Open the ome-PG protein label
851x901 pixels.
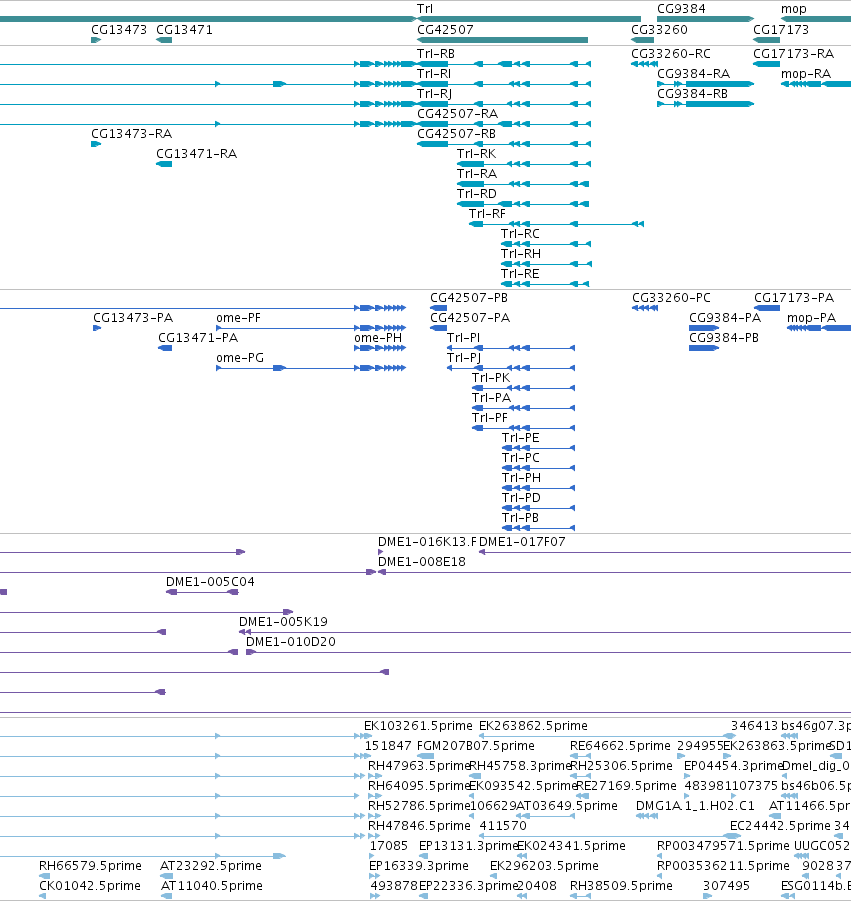tap(240, 358)
